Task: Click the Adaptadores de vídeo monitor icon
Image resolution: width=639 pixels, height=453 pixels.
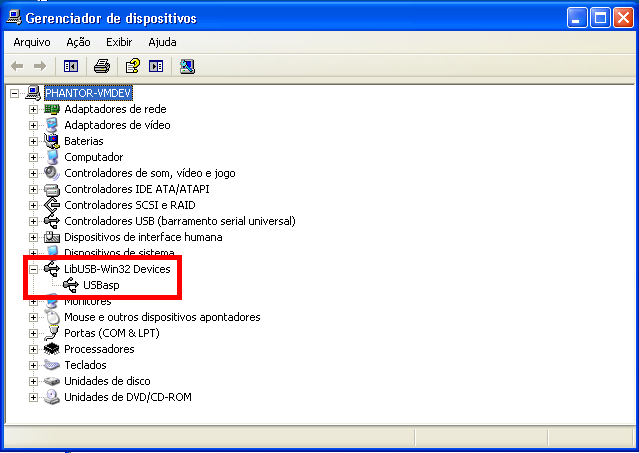Action: click(x=52, y=125)
